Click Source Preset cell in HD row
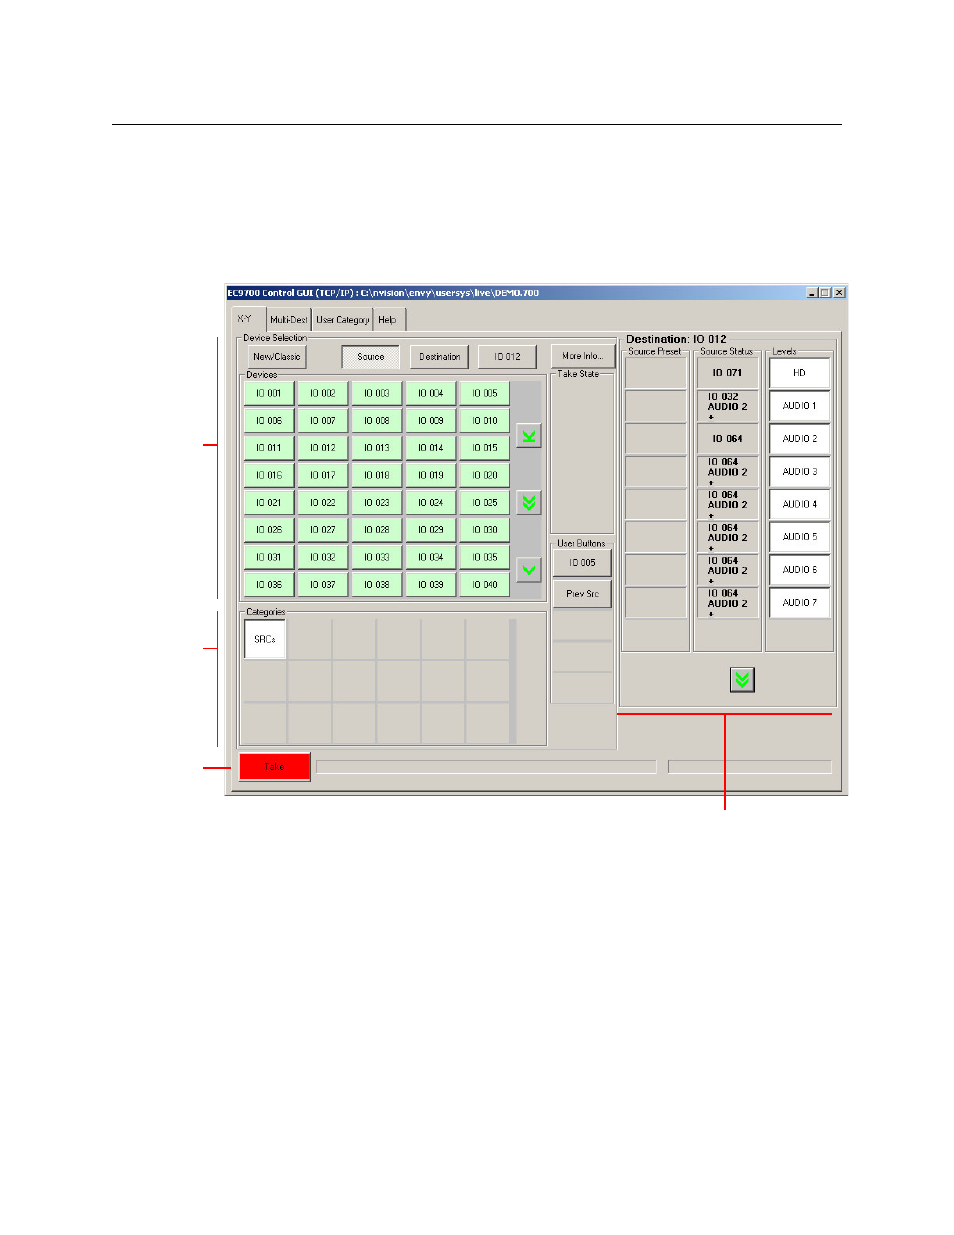The image size is (954, 1235). click(x=655, y=373)
